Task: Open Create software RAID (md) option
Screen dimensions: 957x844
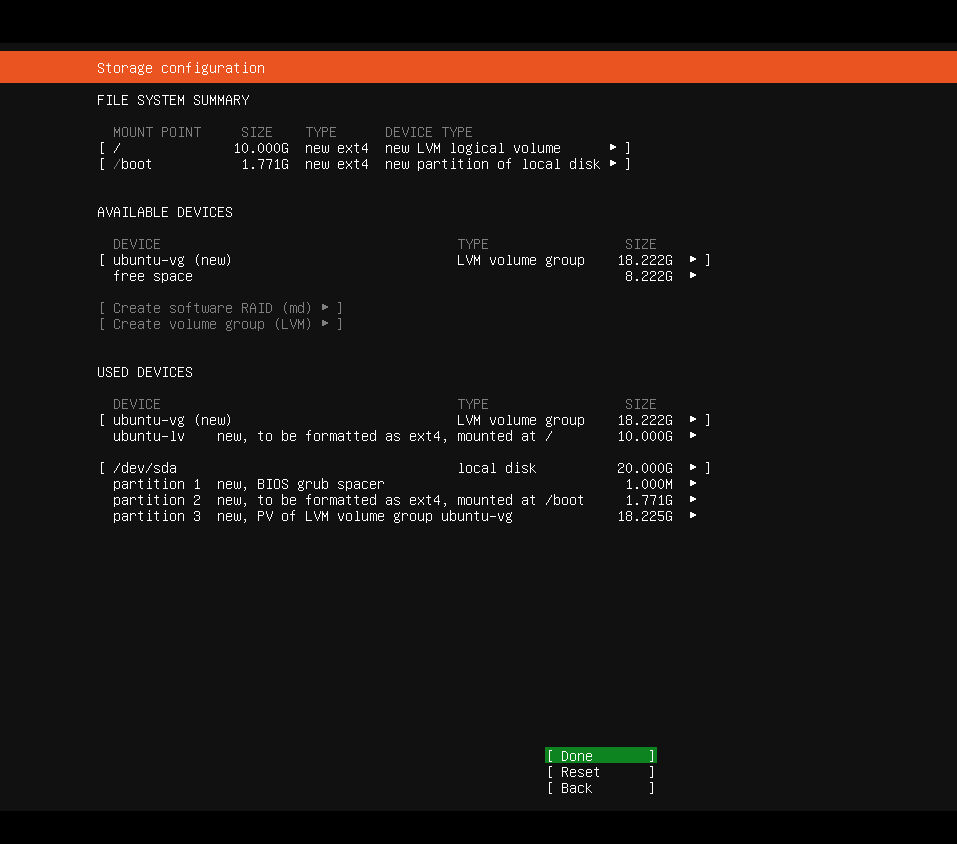Action: click(220, 308)
